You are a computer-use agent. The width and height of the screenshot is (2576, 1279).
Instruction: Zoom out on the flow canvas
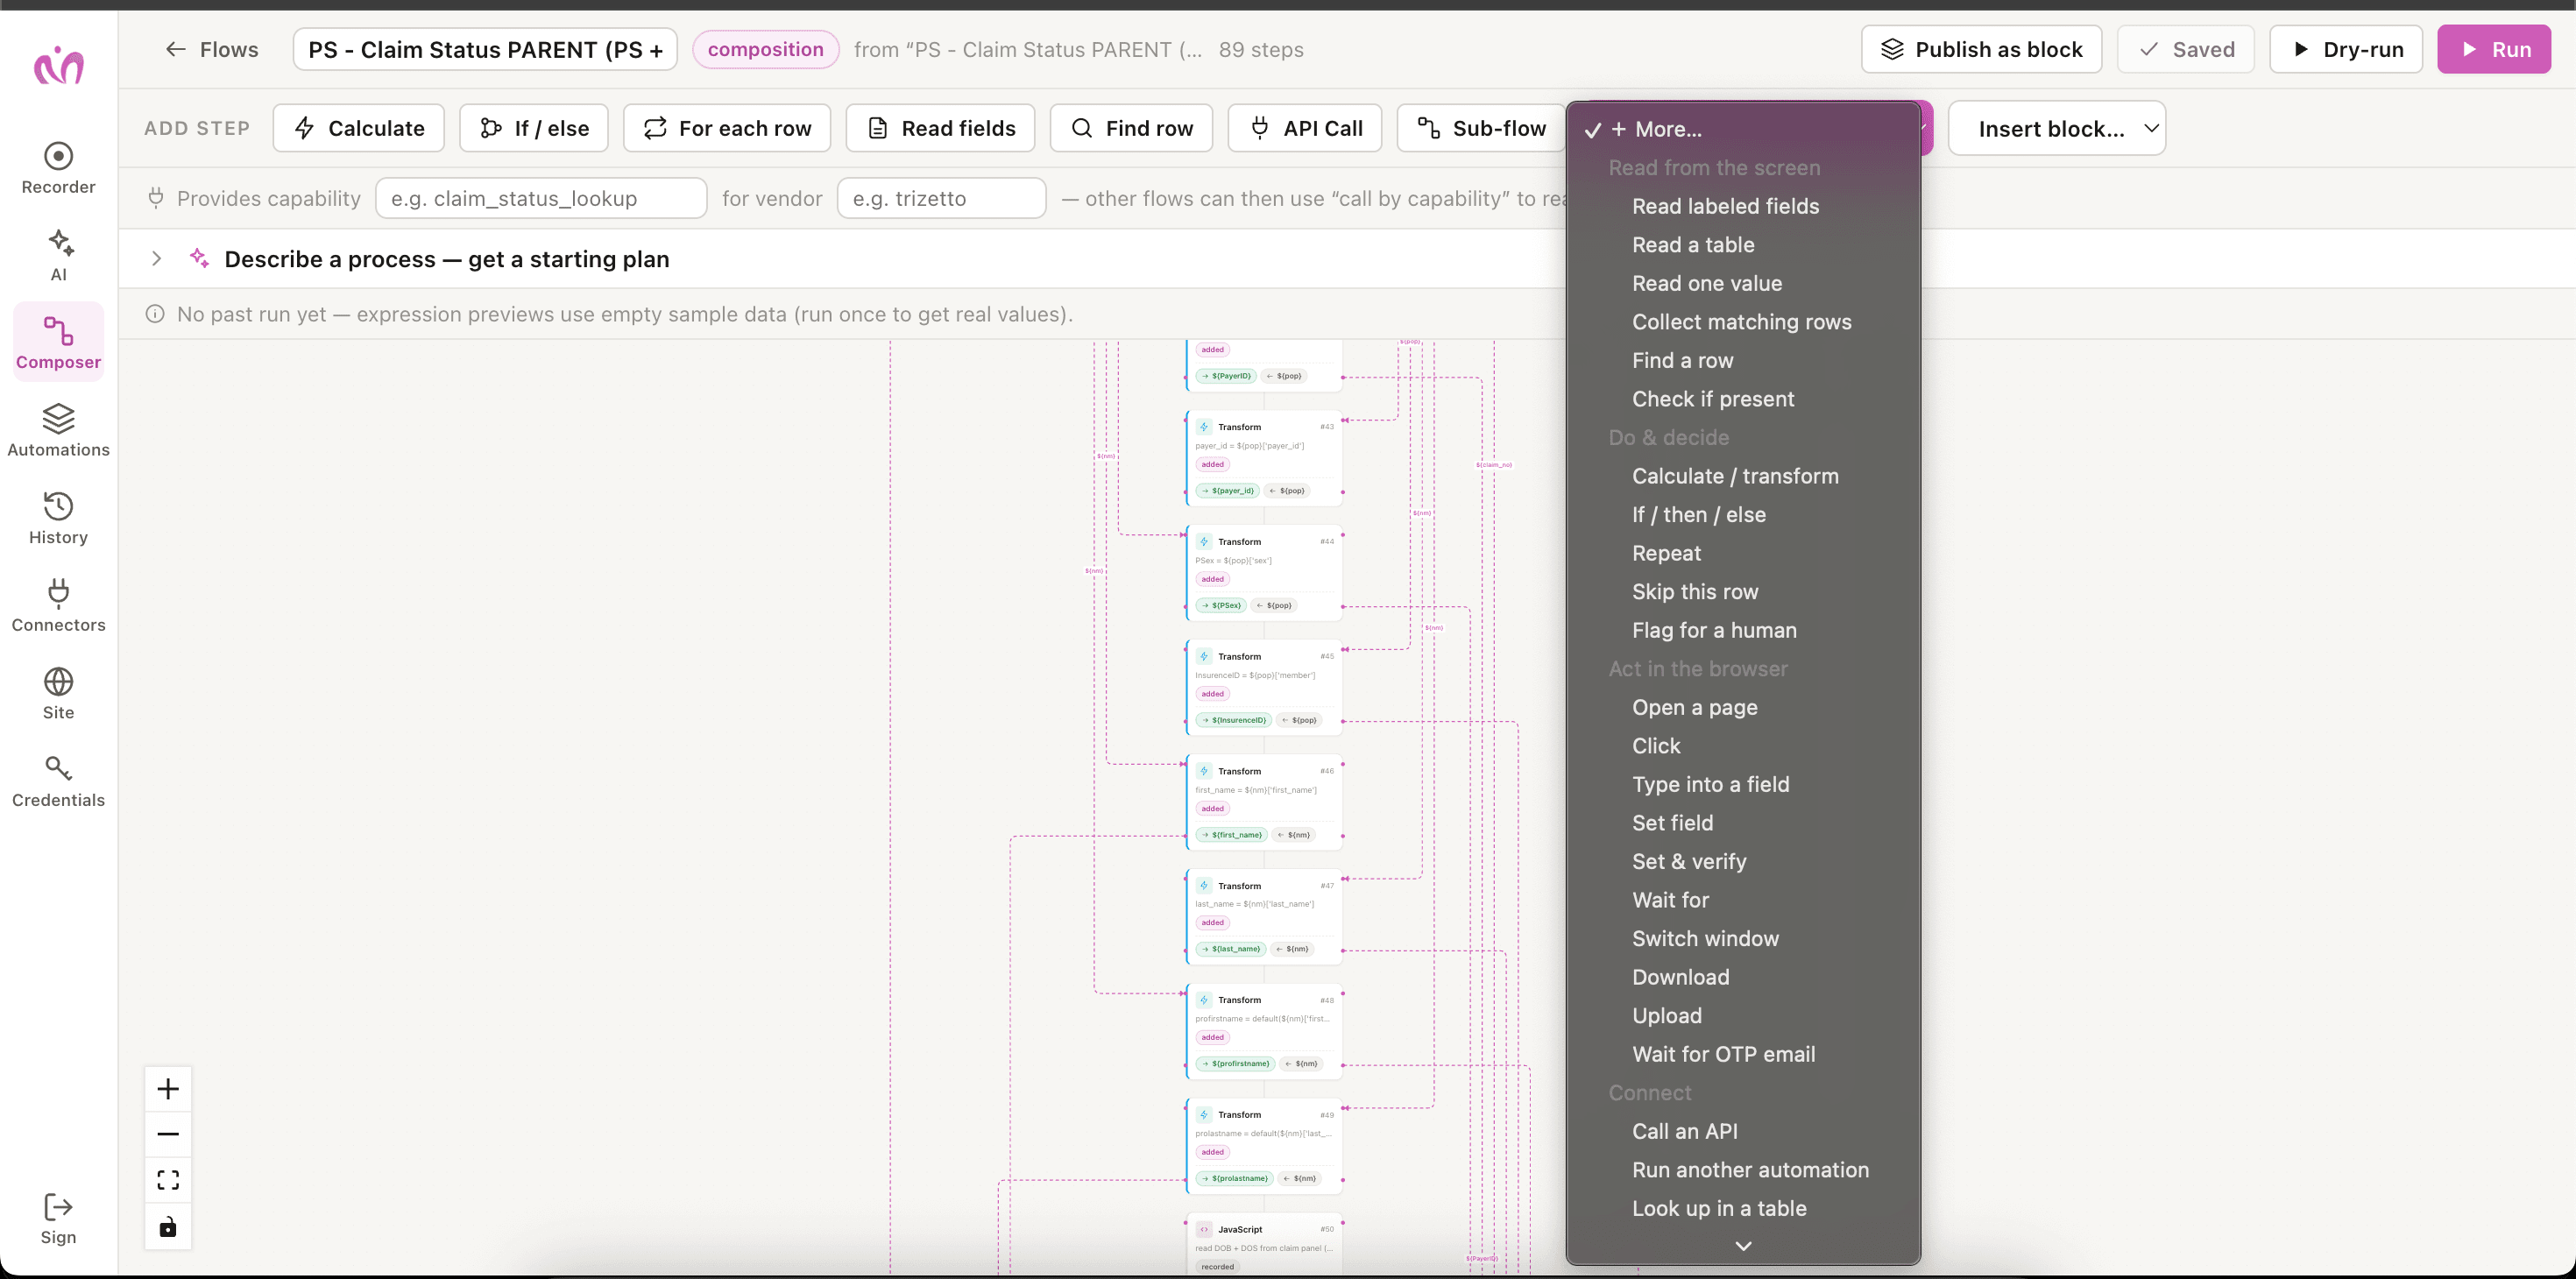(x=168, y=1134)
